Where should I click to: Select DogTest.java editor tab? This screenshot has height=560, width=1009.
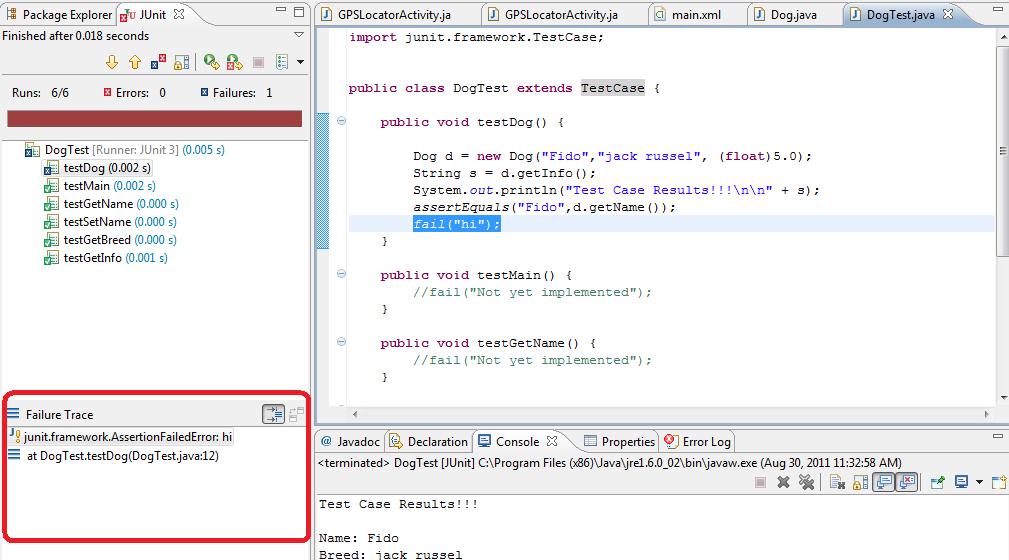[892, 14]
